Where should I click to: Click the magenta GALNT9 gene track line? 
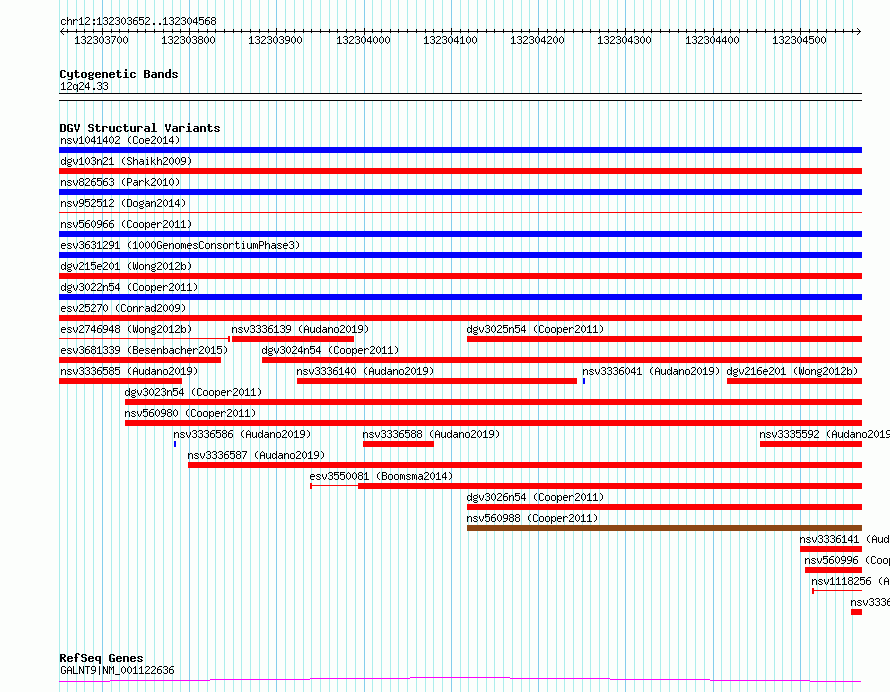(460, 679)
